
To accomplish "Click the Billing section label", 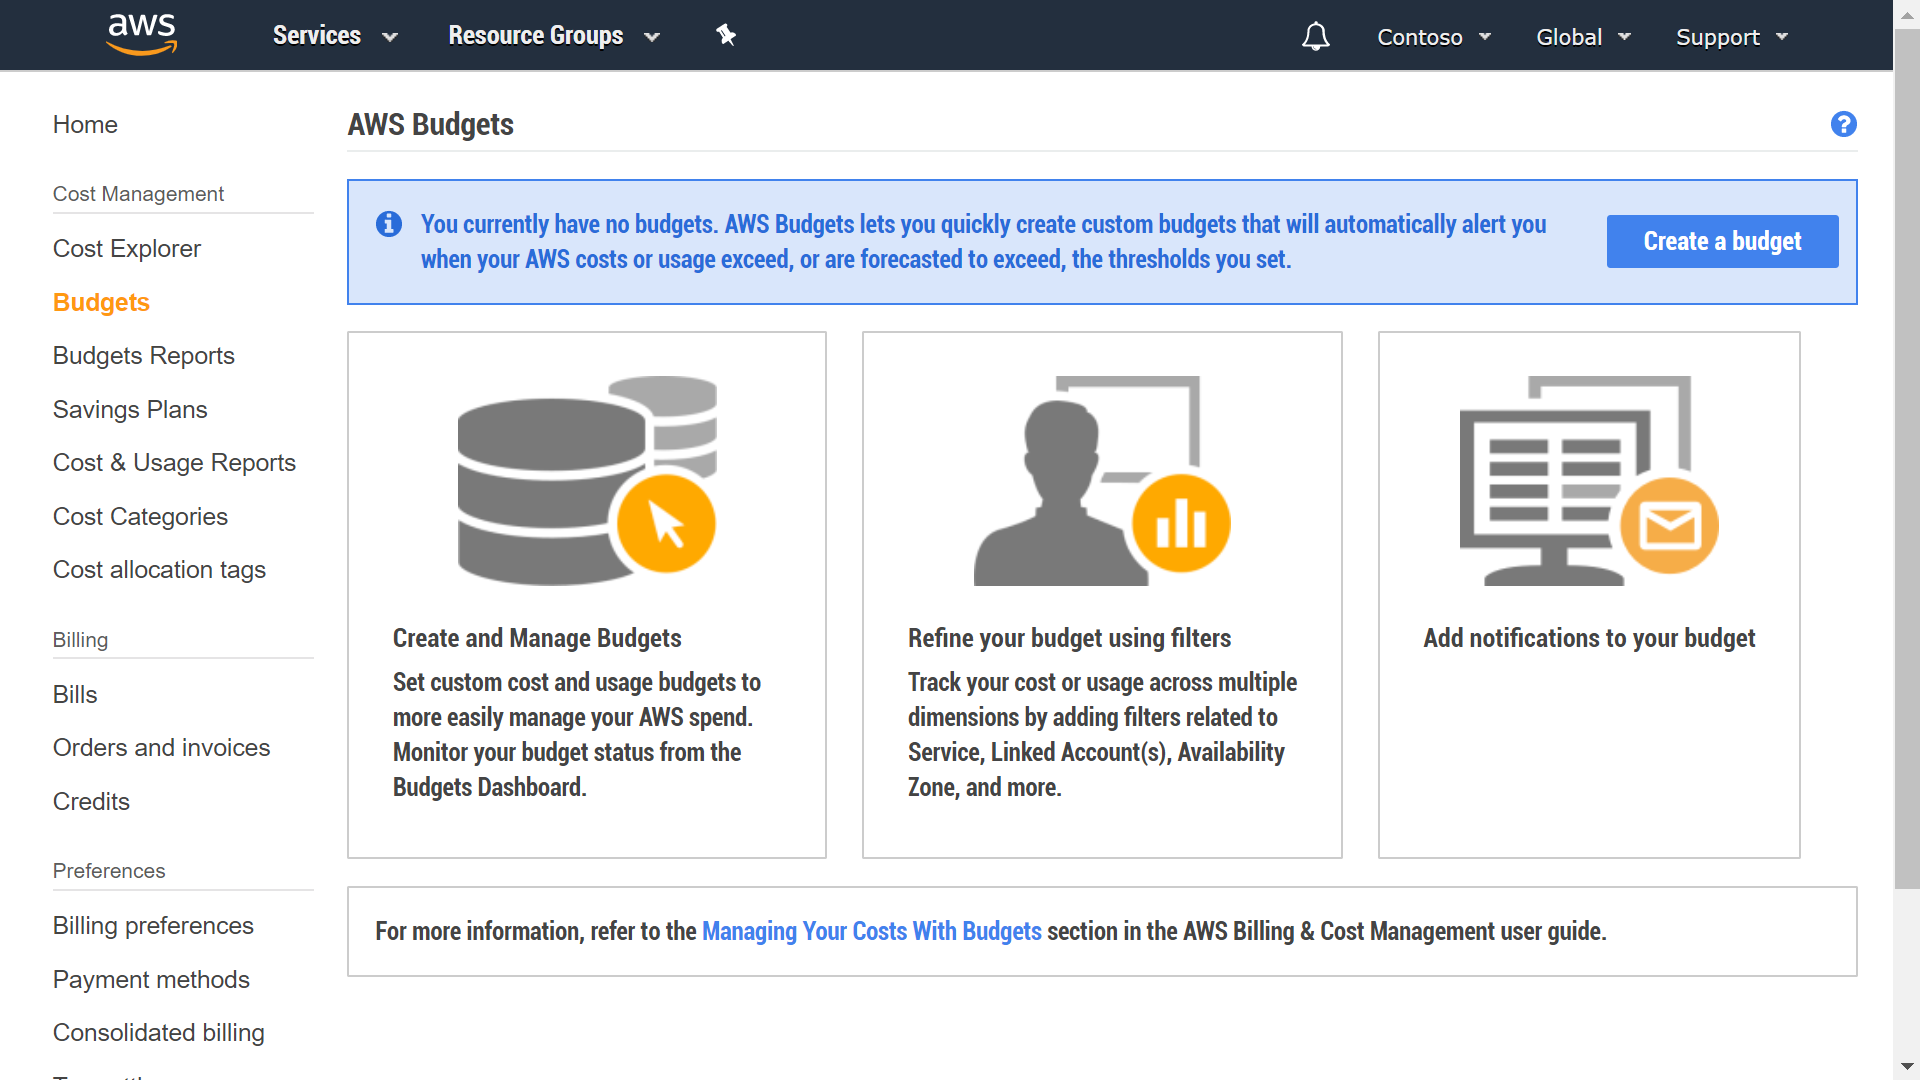I will click(x=80, y=640).
